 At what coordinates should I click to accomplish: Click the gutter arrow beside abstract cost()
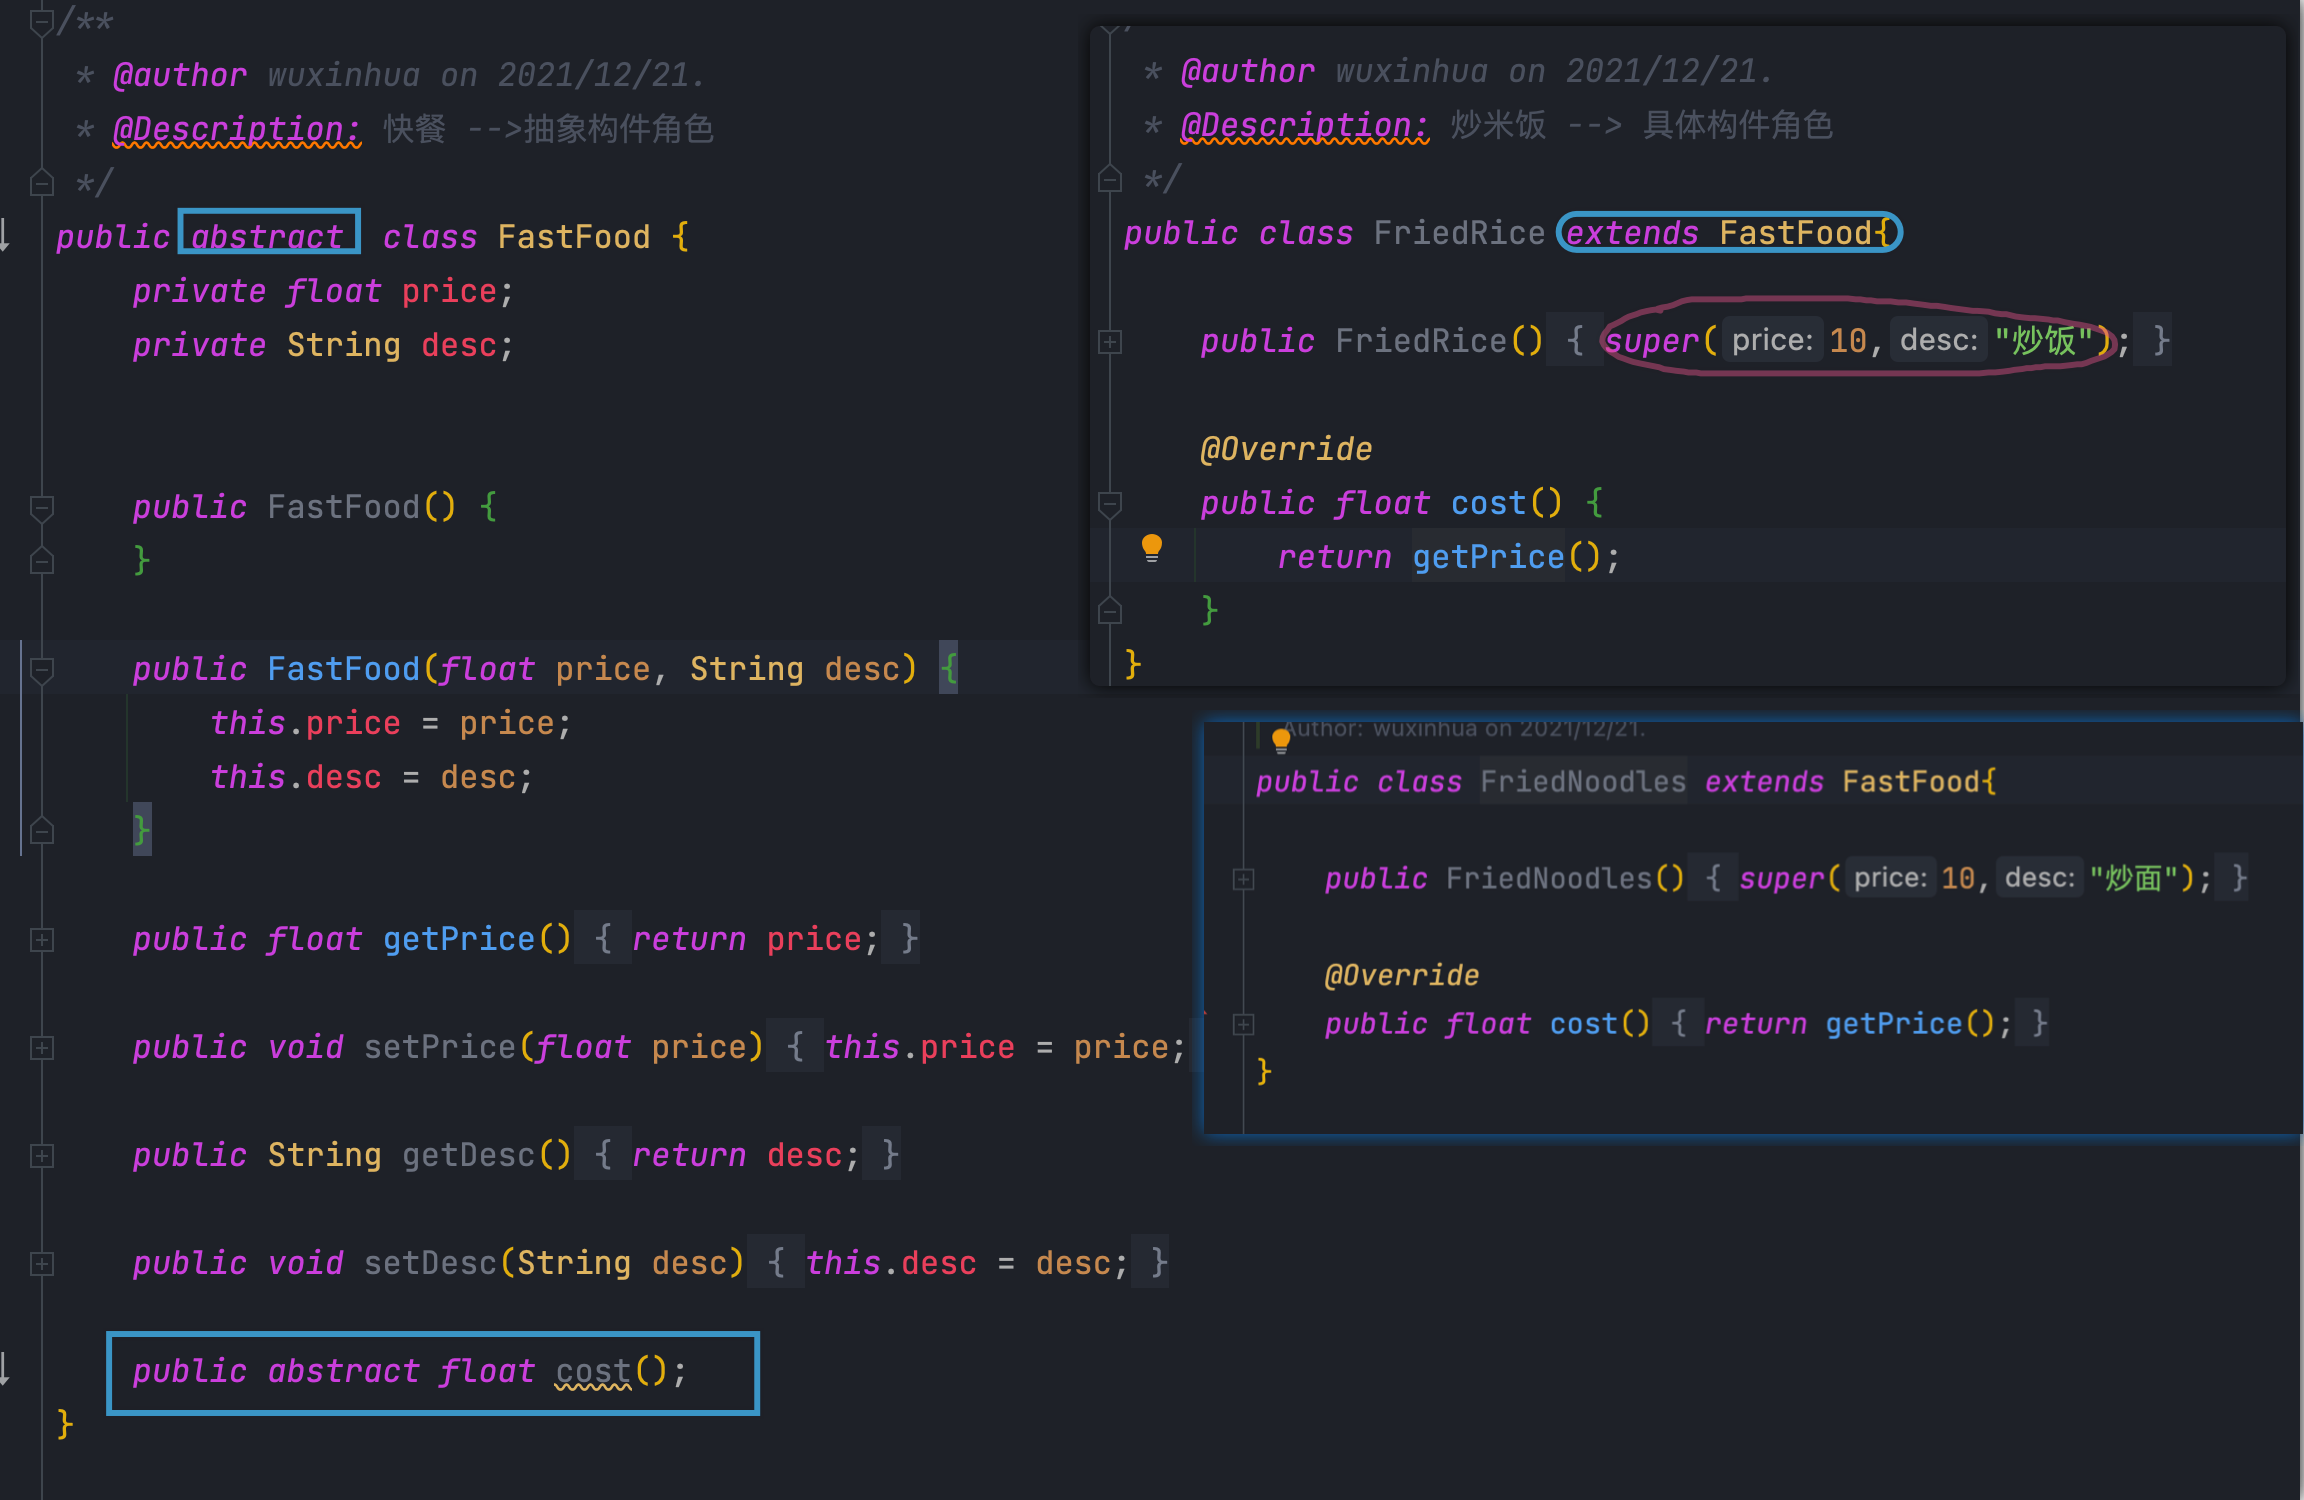pyautogui.click(x=5, y=1368)
